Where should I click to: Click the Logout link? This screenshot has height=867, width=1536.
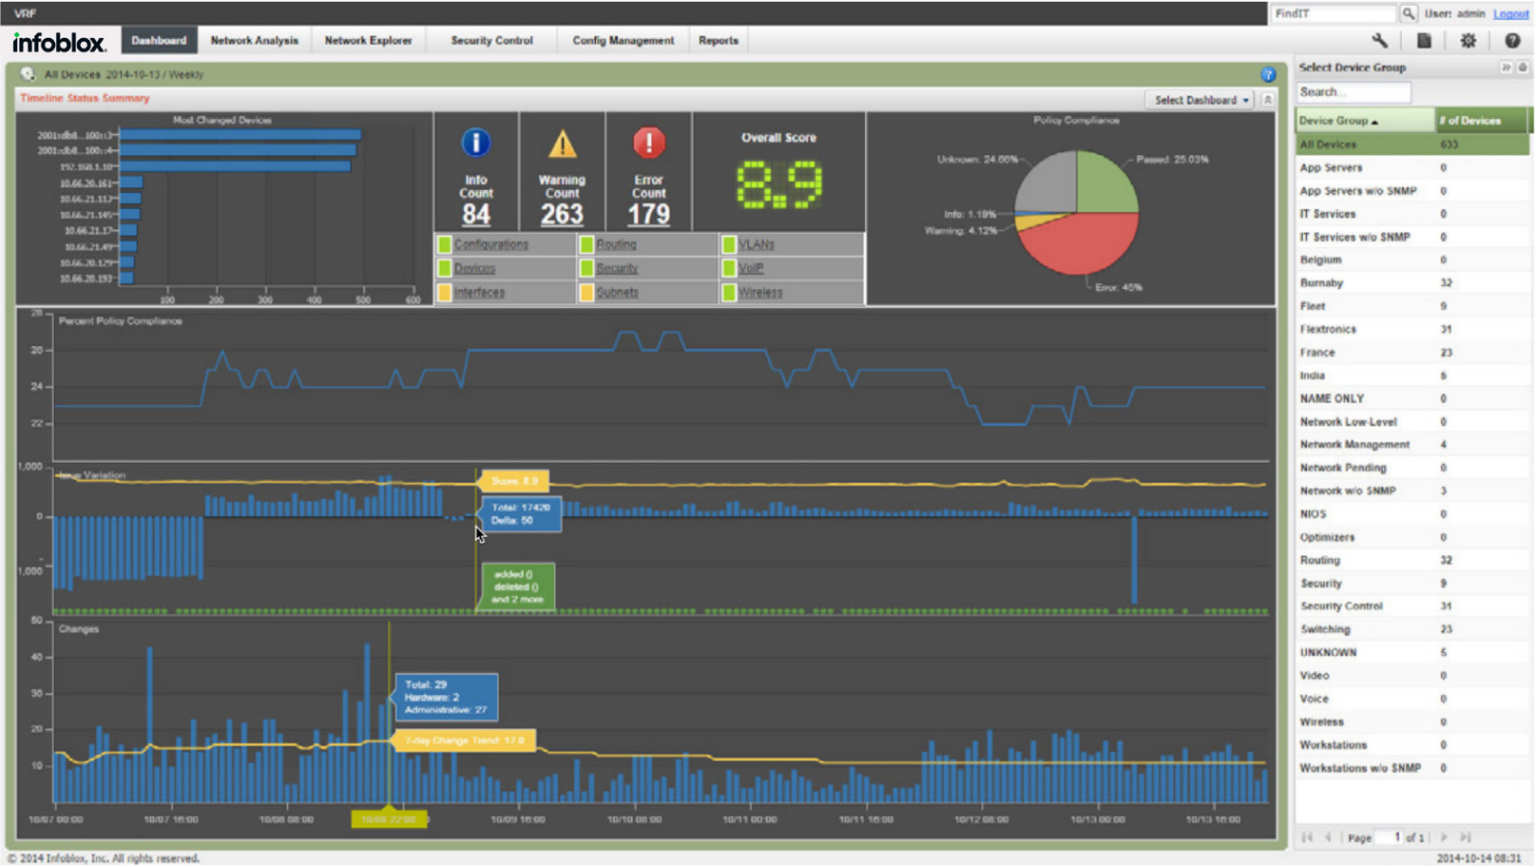[1510, 14]
